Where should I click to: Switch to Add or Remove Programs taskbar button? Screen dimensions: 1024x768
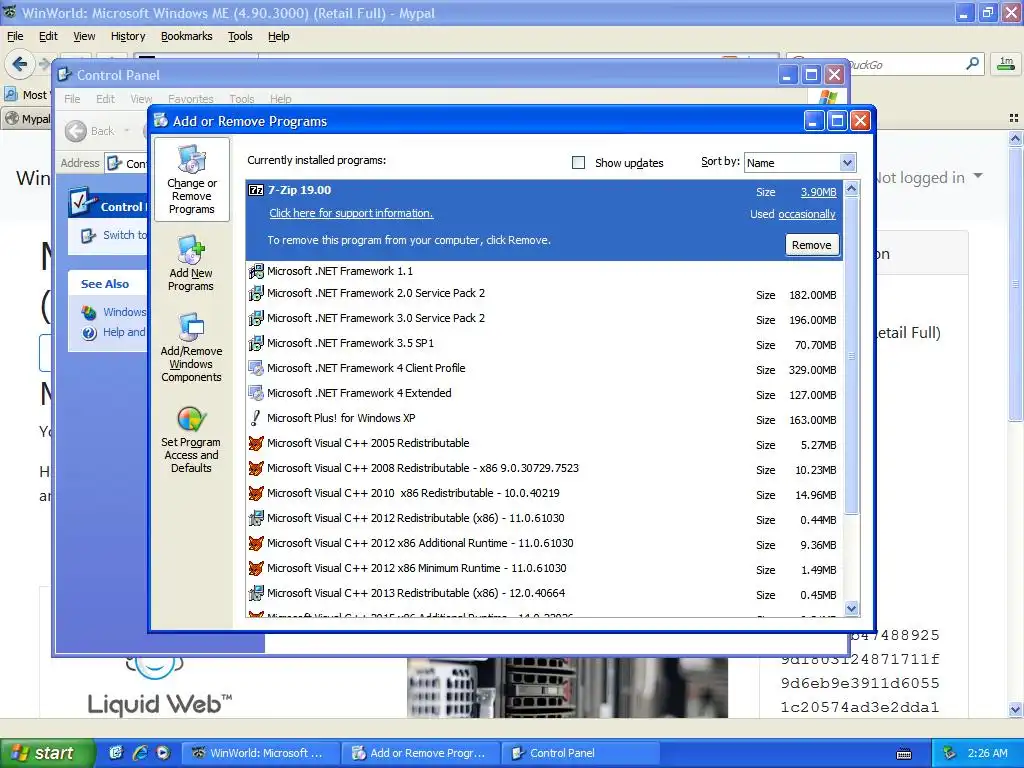pos(421,753)
